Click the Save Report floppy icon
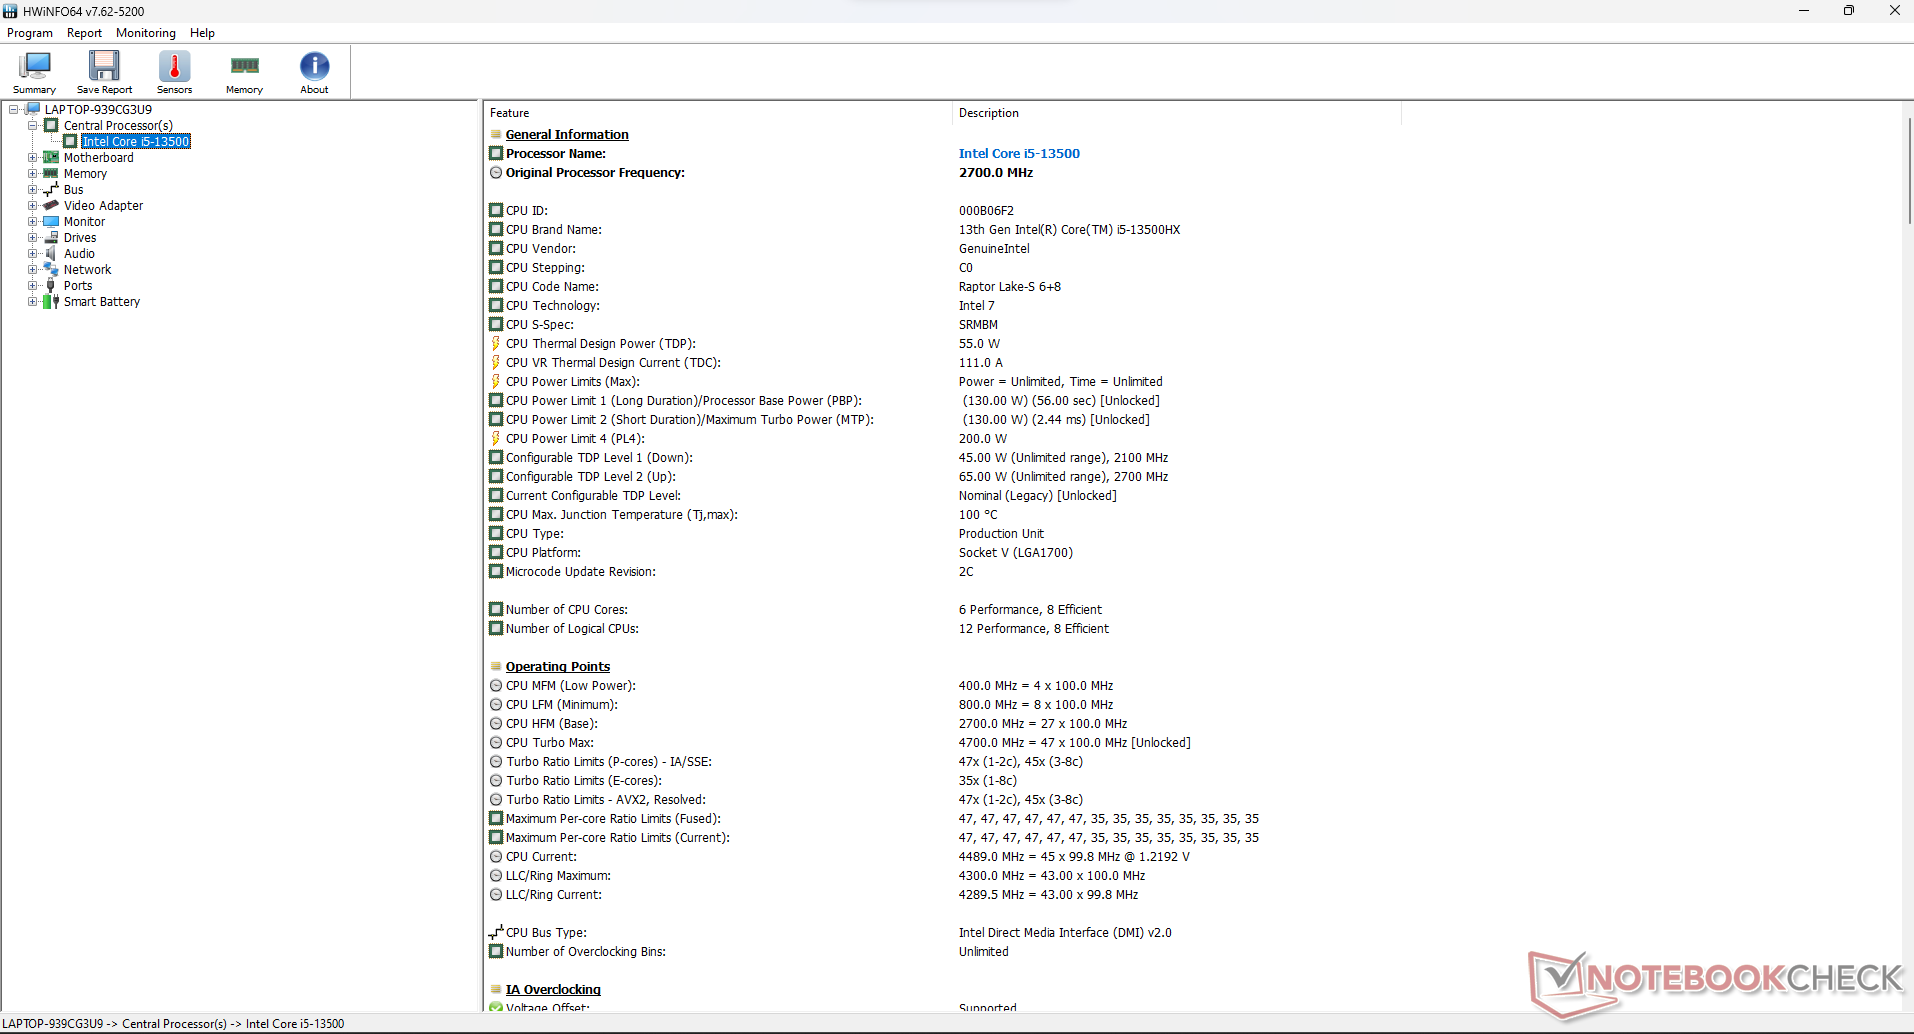 [x=104, y=66]
